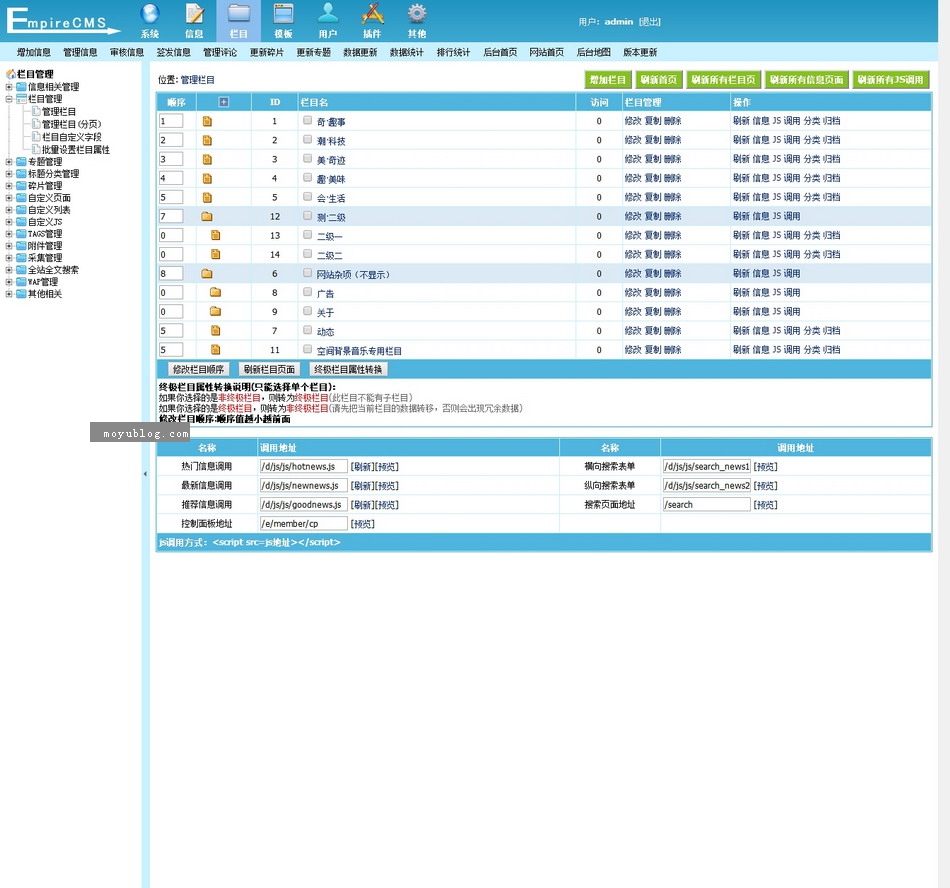950x888 pixels.
Task: Click the page icon in the 二级二 row
Action: pos(216,254)
